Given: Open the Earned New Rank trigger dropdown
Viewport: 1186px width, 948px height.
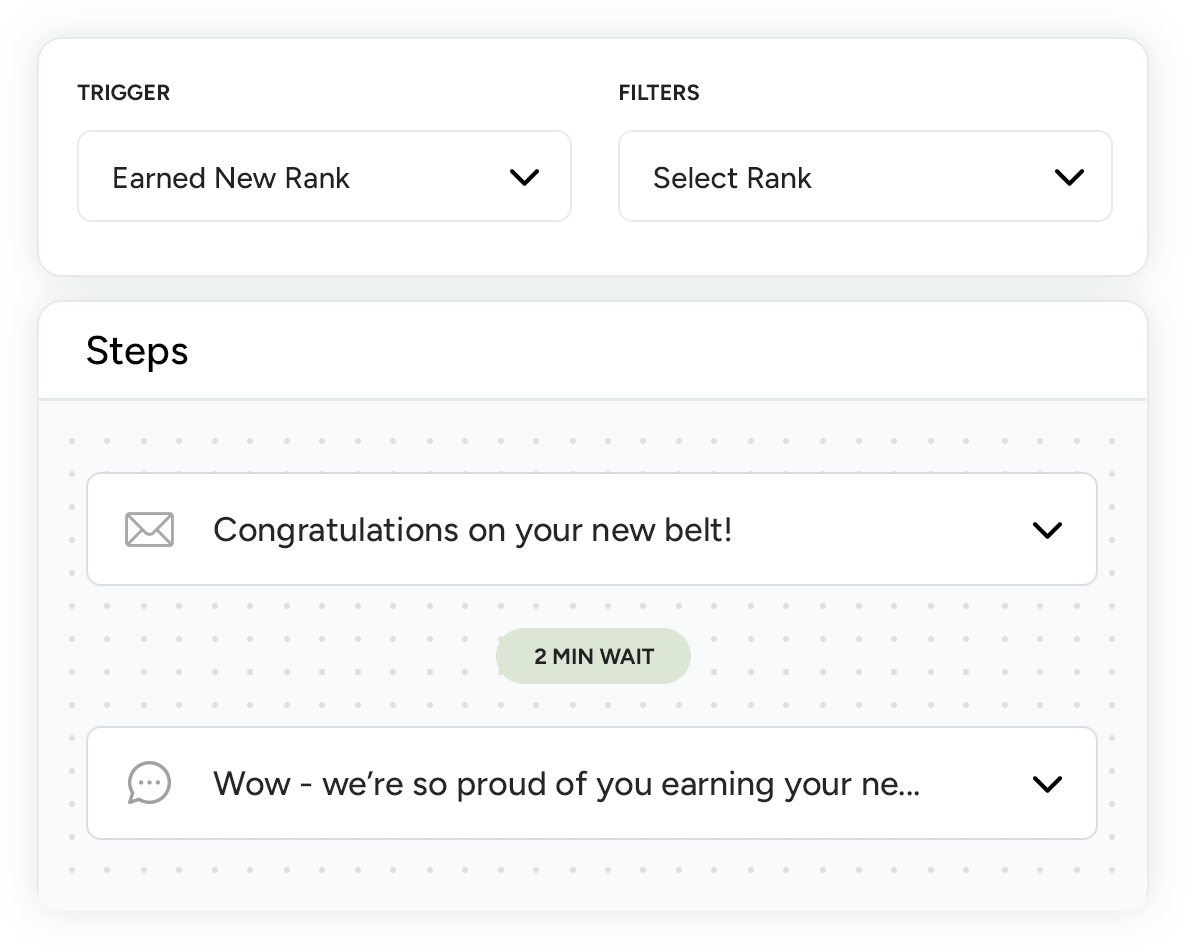Looking at the screenshot, I should (x=324, y=177).
